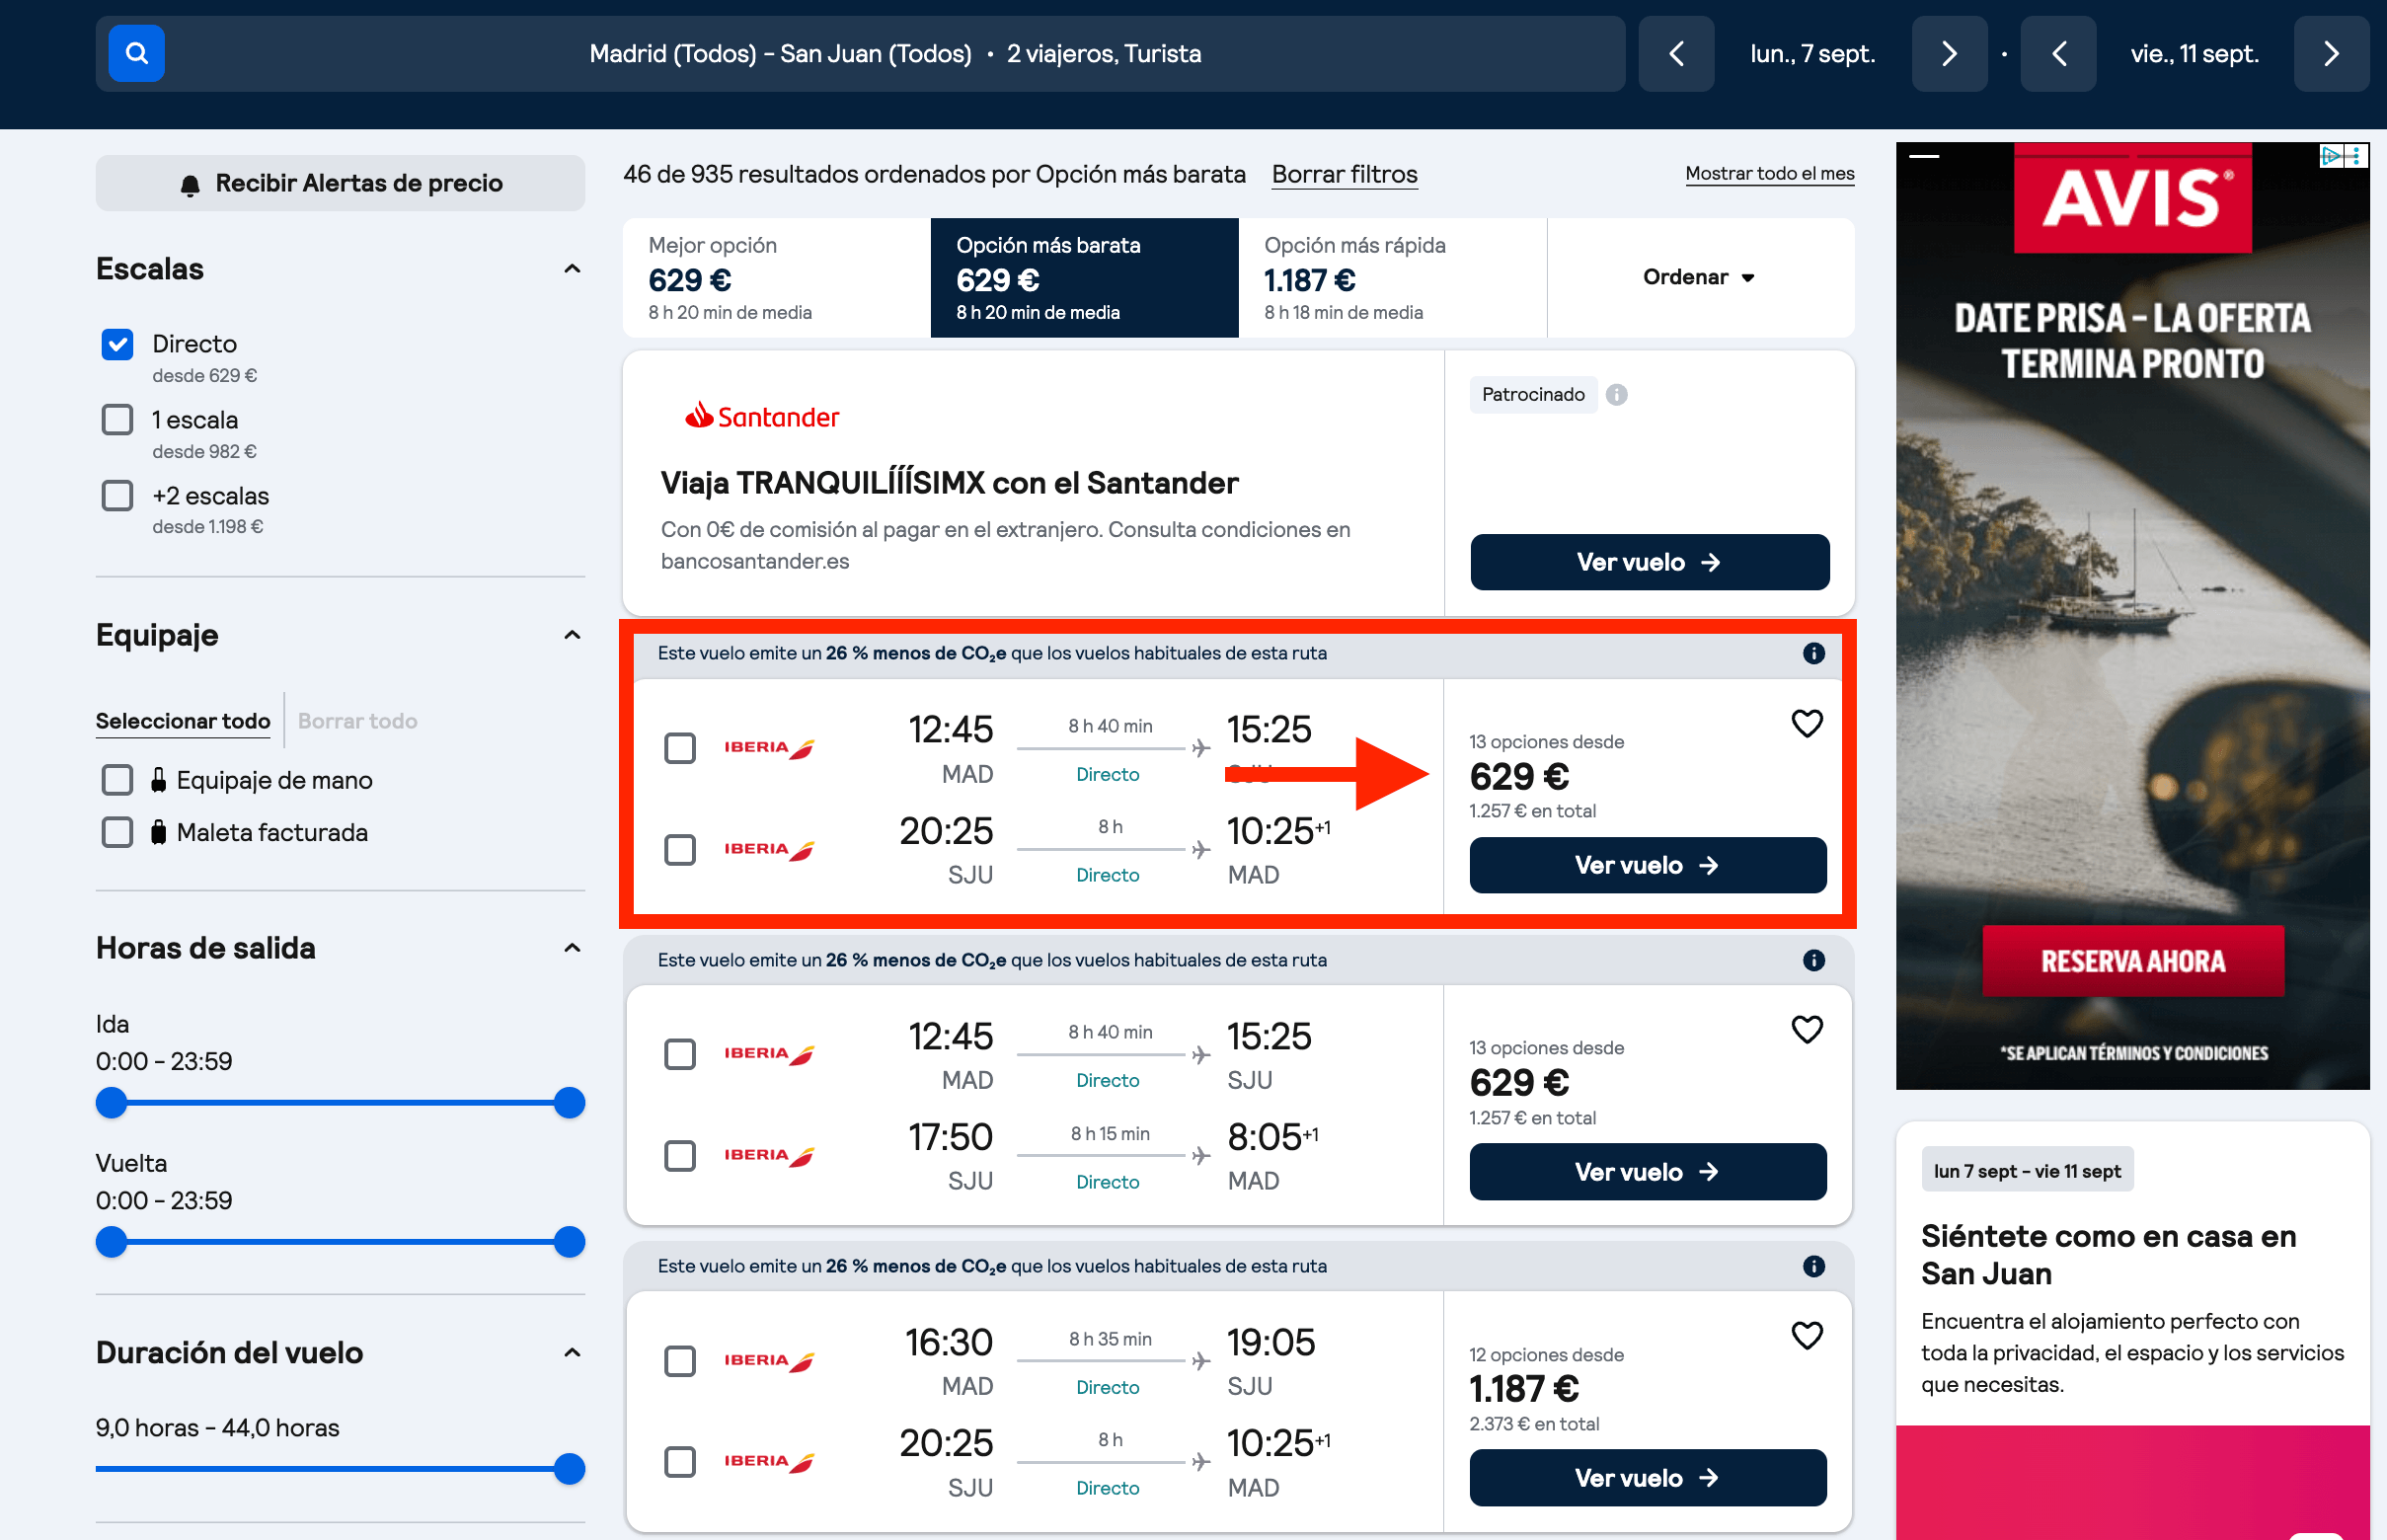Click Ver vuelo for the 17:50 return flight

1647,1171
